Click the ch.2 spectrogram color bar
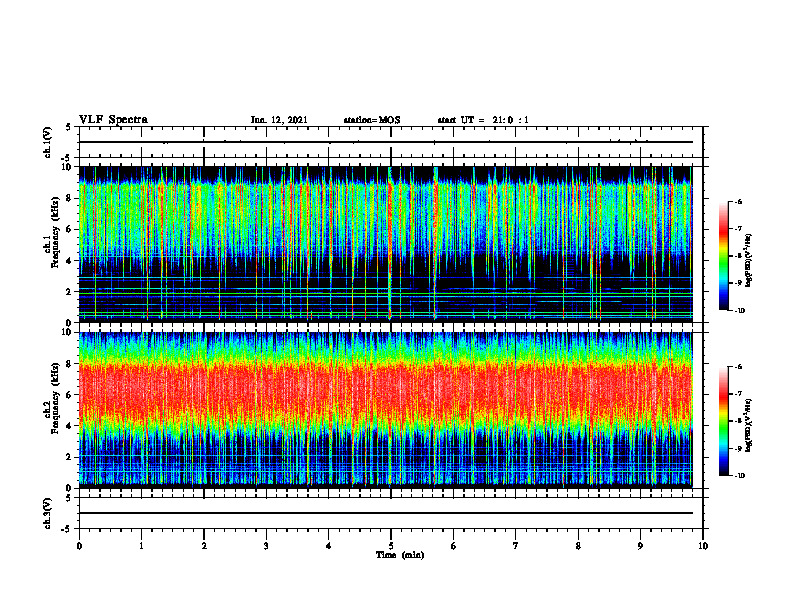Image resolution: width=792 pixels, height=612 pixels. point(724,421)
